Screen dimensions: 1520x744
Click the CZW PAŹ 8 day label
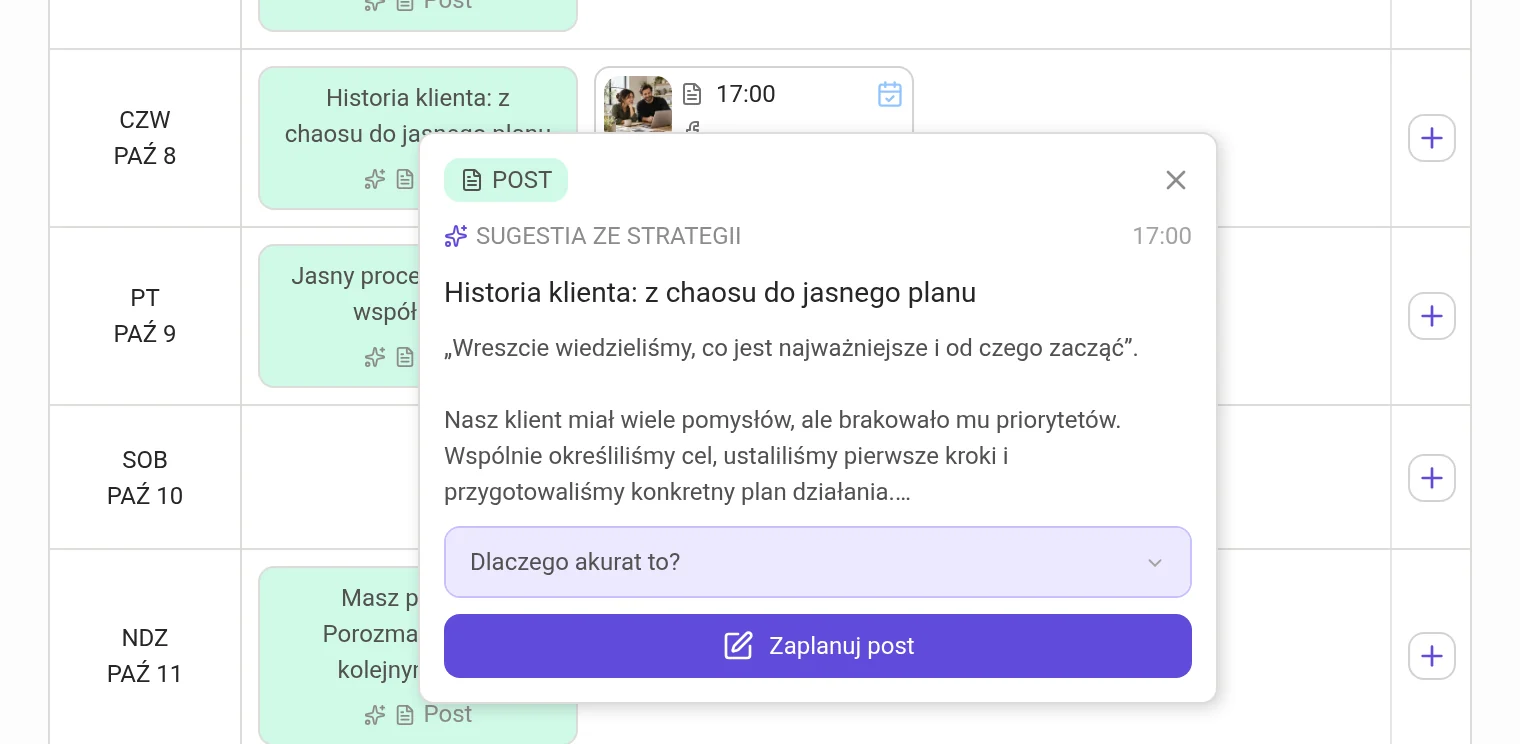[x=145, y=138]
